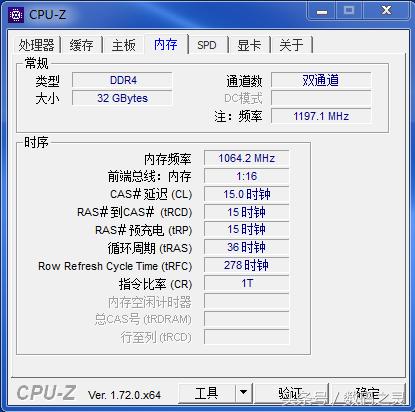This screenshot has height=412, width=415.
Task: Click the 36 时钟 tRAS value
Action: click(x=247, y=248)
